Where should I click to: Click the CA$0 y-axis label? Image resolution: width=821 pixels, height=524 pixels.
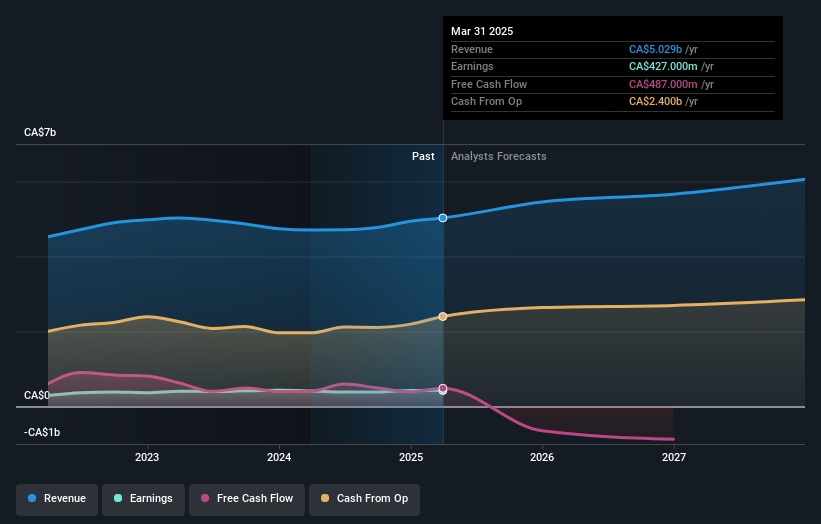tap(37, 395)
